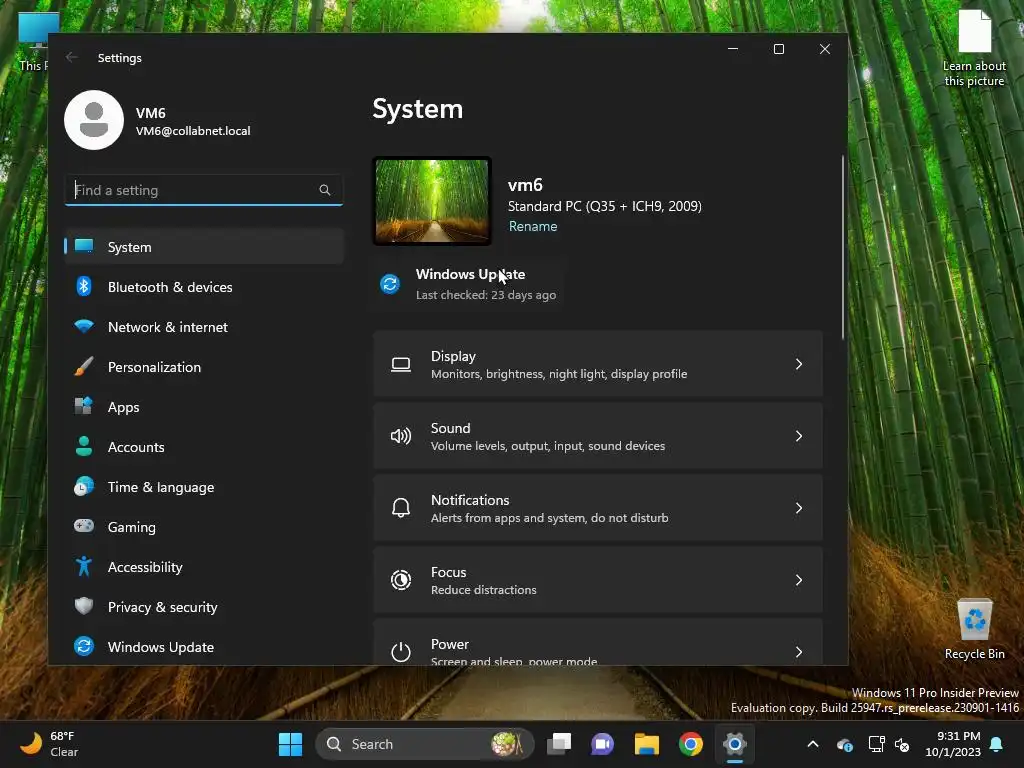Click the Bluetooth icon in sidebar
The height and width of the screenshot is (768, 1024).
click(84, 286)
